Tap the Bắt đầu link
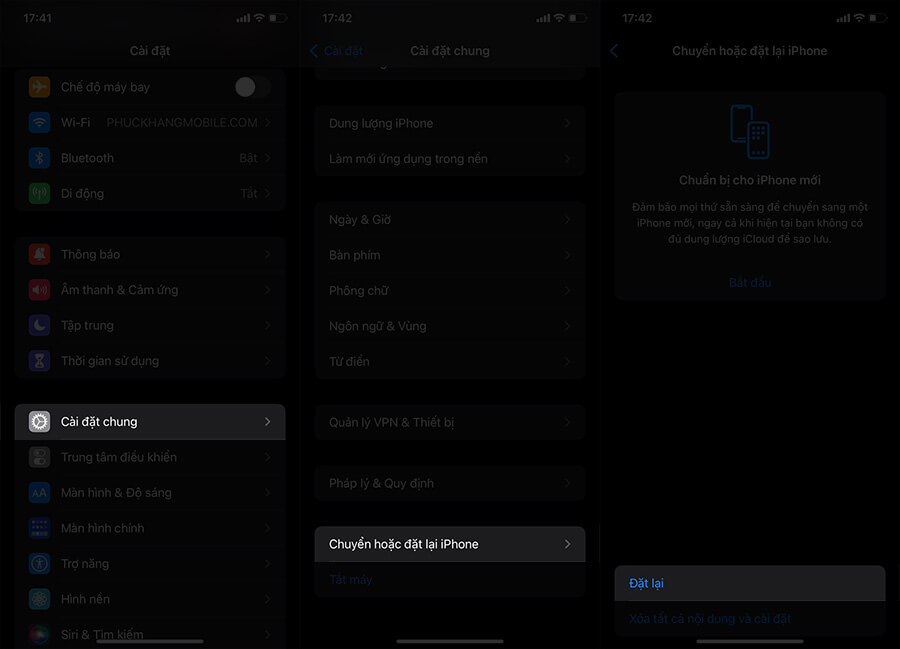 point(750,283)
